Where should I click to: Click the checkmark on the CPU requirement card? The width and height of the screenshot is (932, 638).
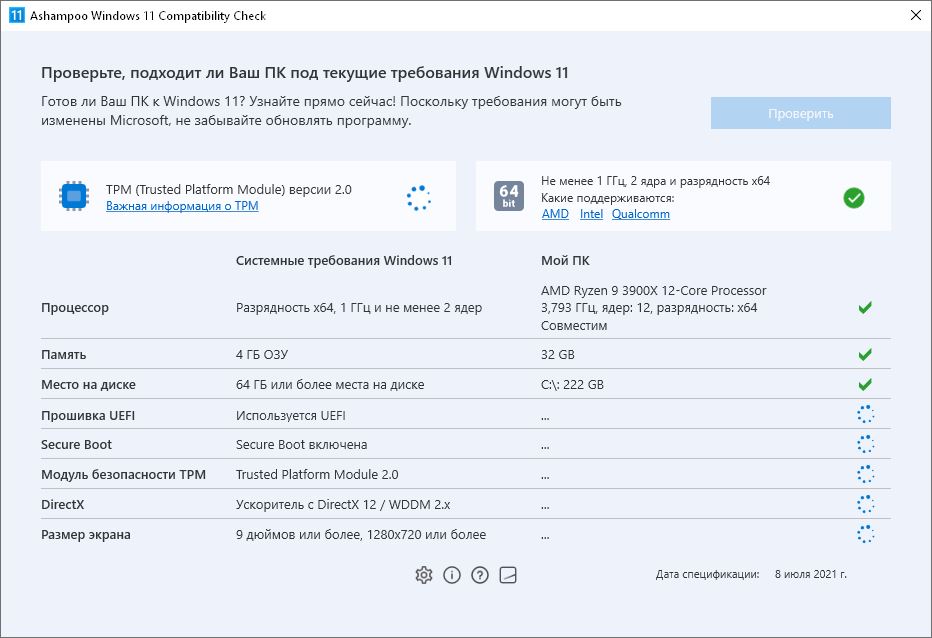point(854,198)
